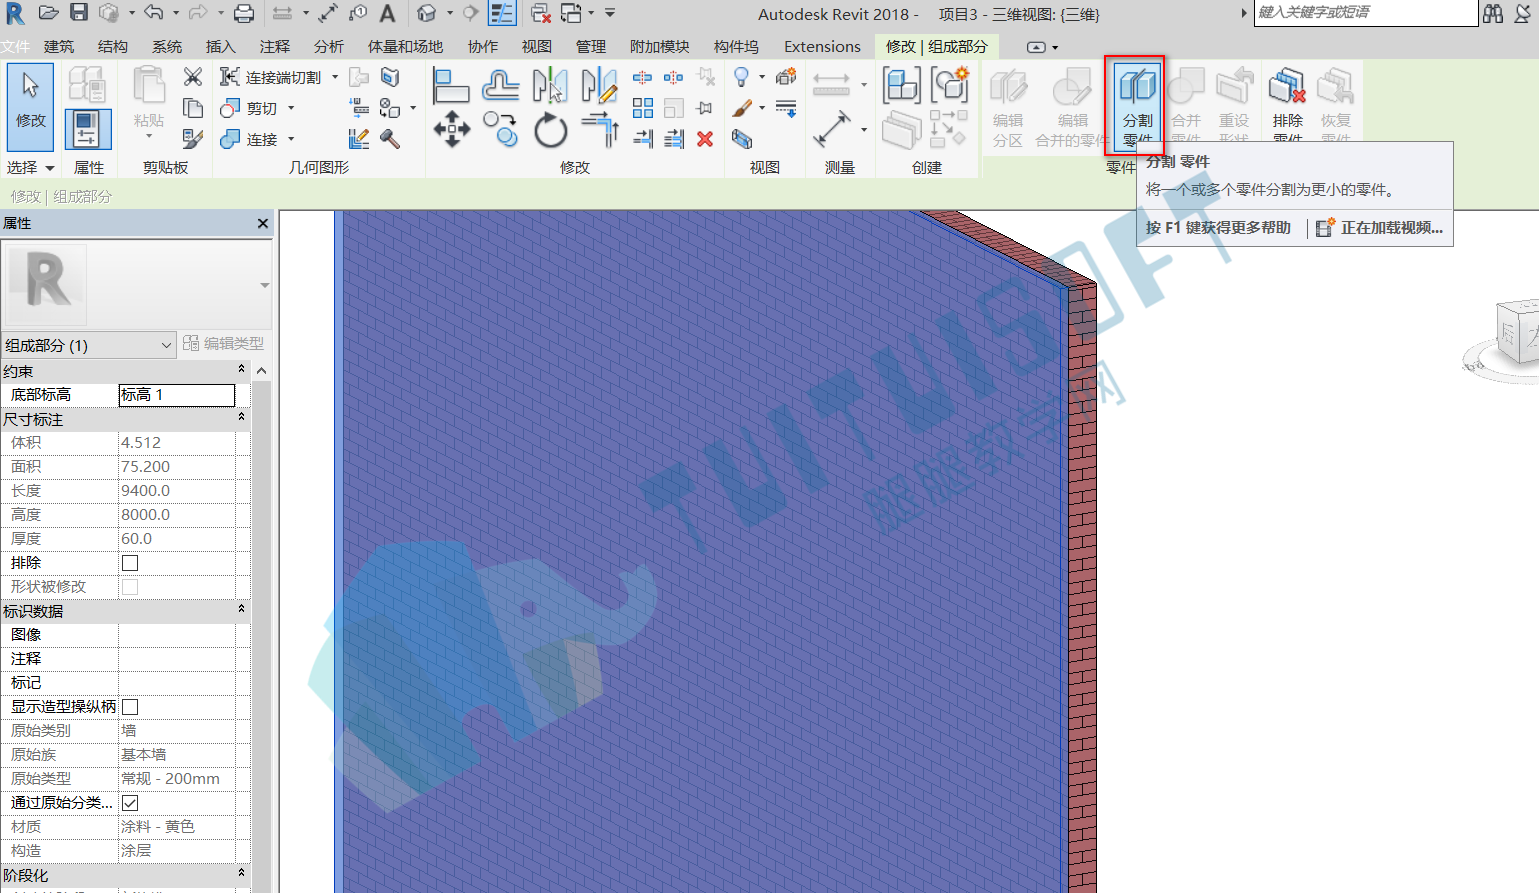Image resolution: width=1539 pixels, height=893 pixels.
Task: Open the 建筑 ribbon tab
Action: 59,46
